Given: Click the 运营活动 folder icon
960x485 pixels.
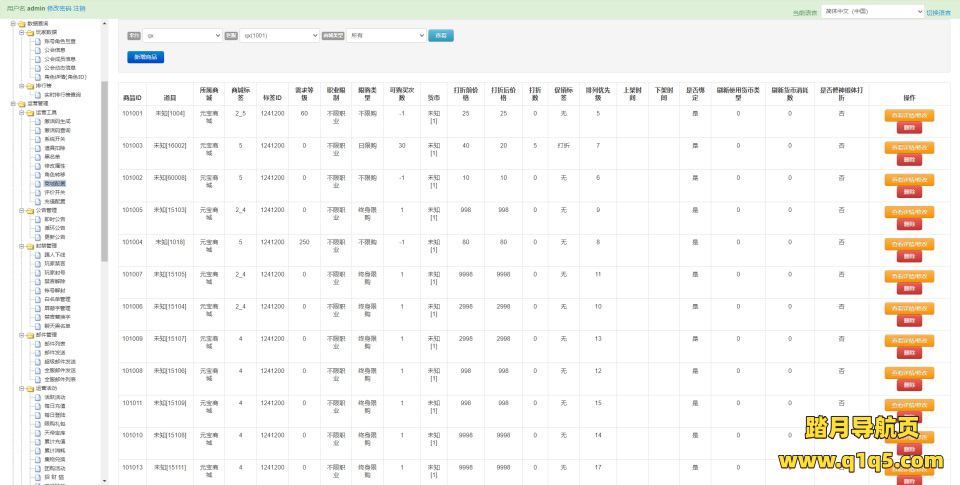Looking at the screenshot, I should point(30,388).
